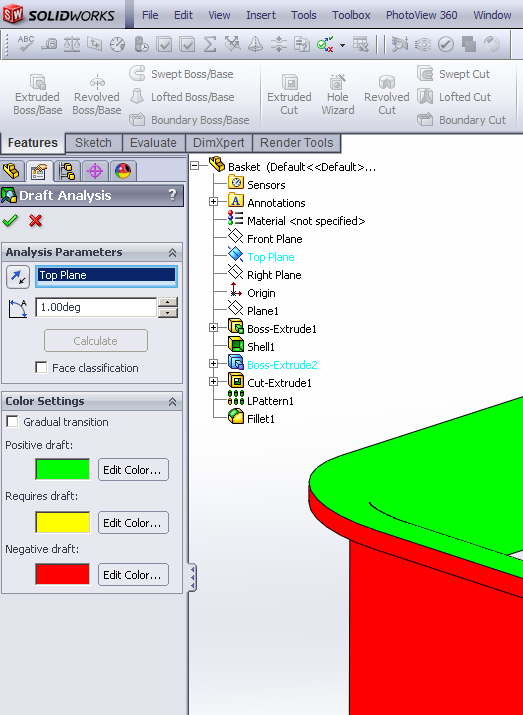Edit Color for Positive draft
The height and width of the screenshot is (715, 523).
click(x=133, y=470)
